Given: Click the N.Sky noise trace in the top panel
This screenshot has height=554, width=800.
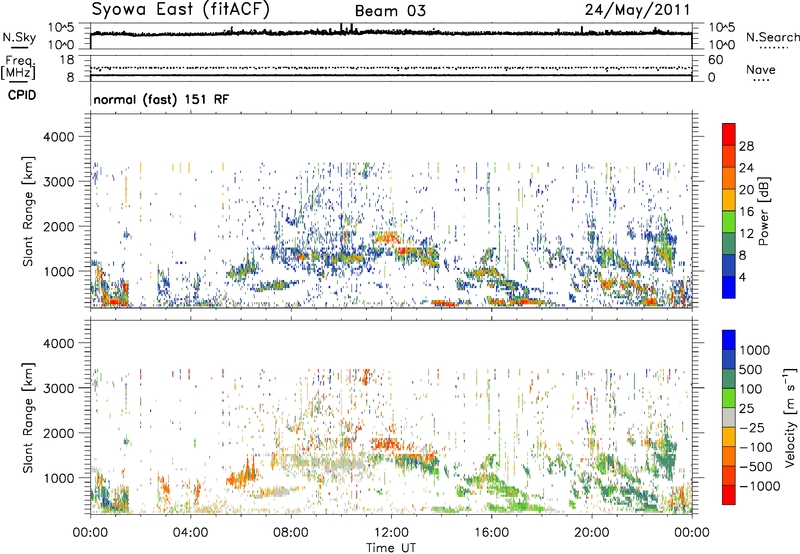Looking at the screenshot, I should point(391,33).
